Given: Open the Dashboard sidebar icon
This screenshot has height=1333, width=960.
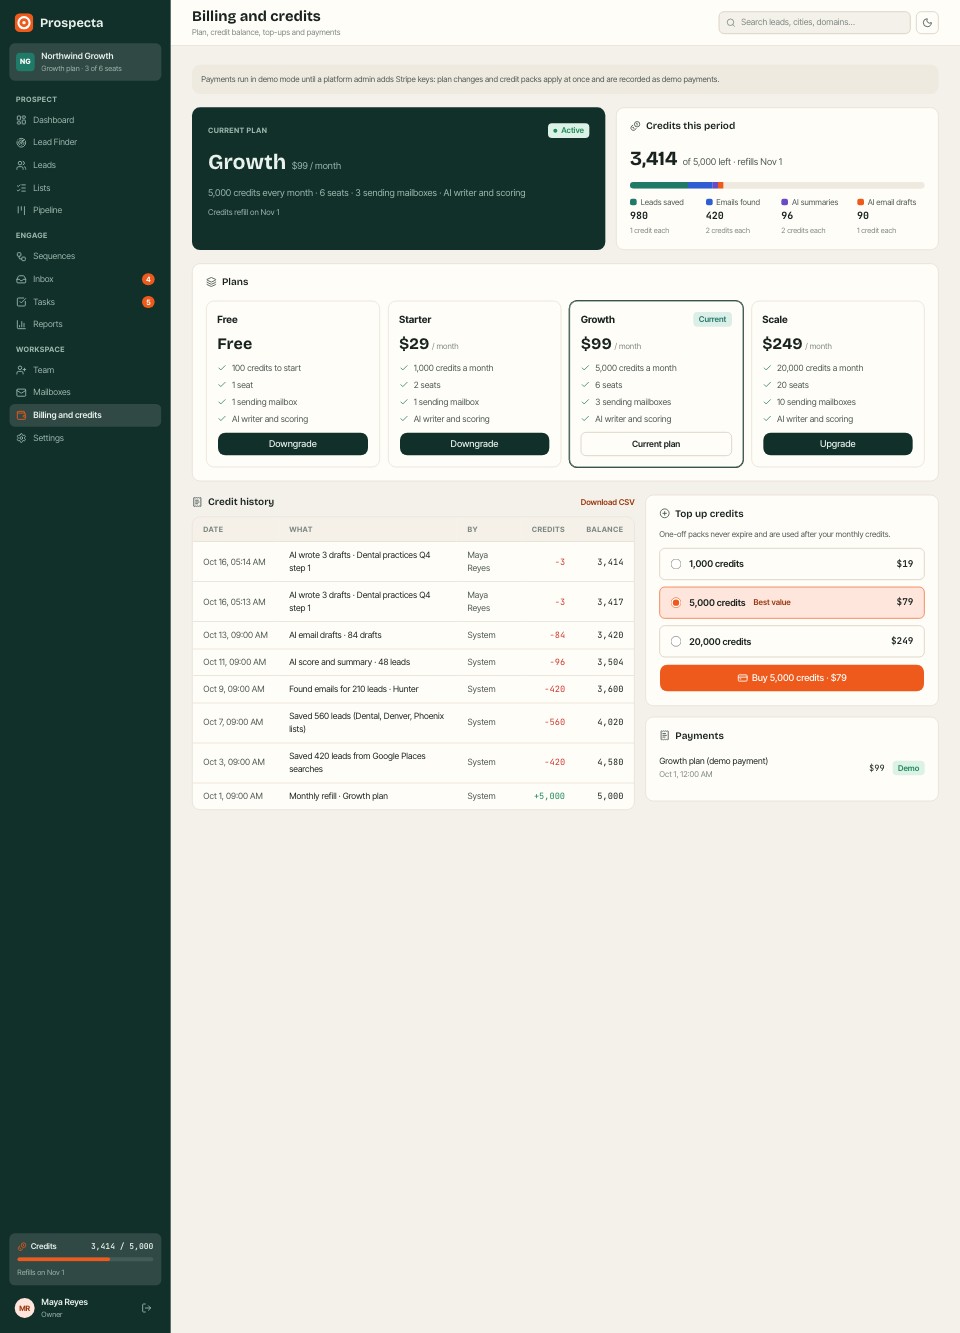Looking at the screenshot, I should pyautogui.click(x=21, y=120).
